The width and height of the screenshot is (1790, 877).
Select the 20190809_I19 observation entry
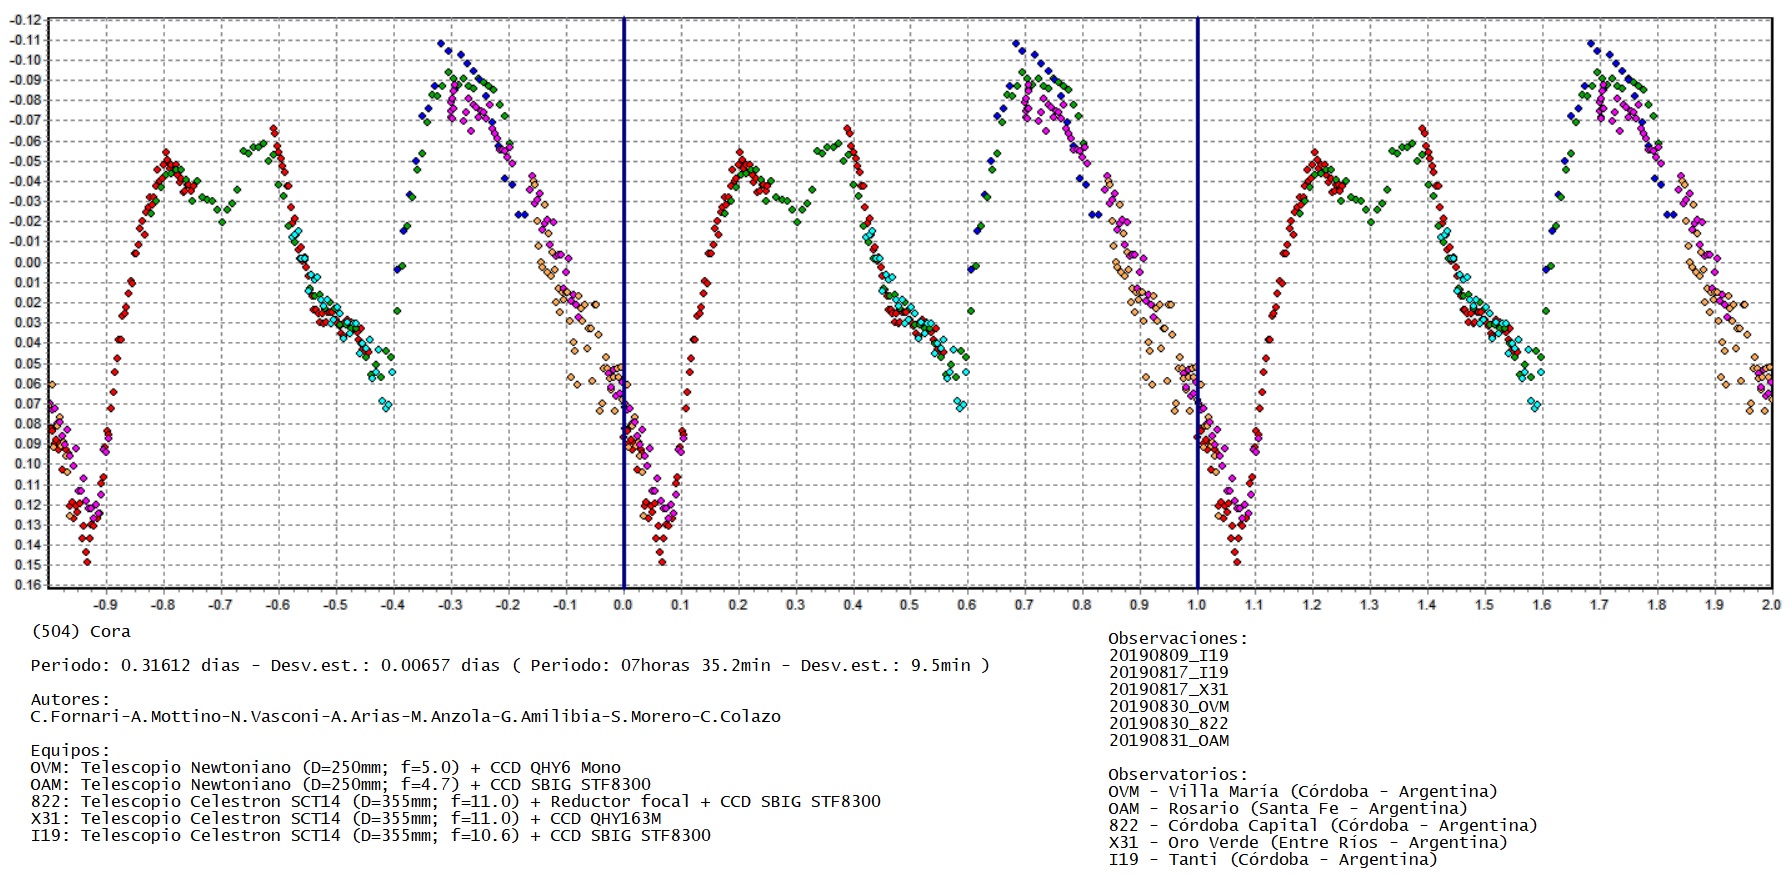pyautogui.click(x=1168, y=655)
